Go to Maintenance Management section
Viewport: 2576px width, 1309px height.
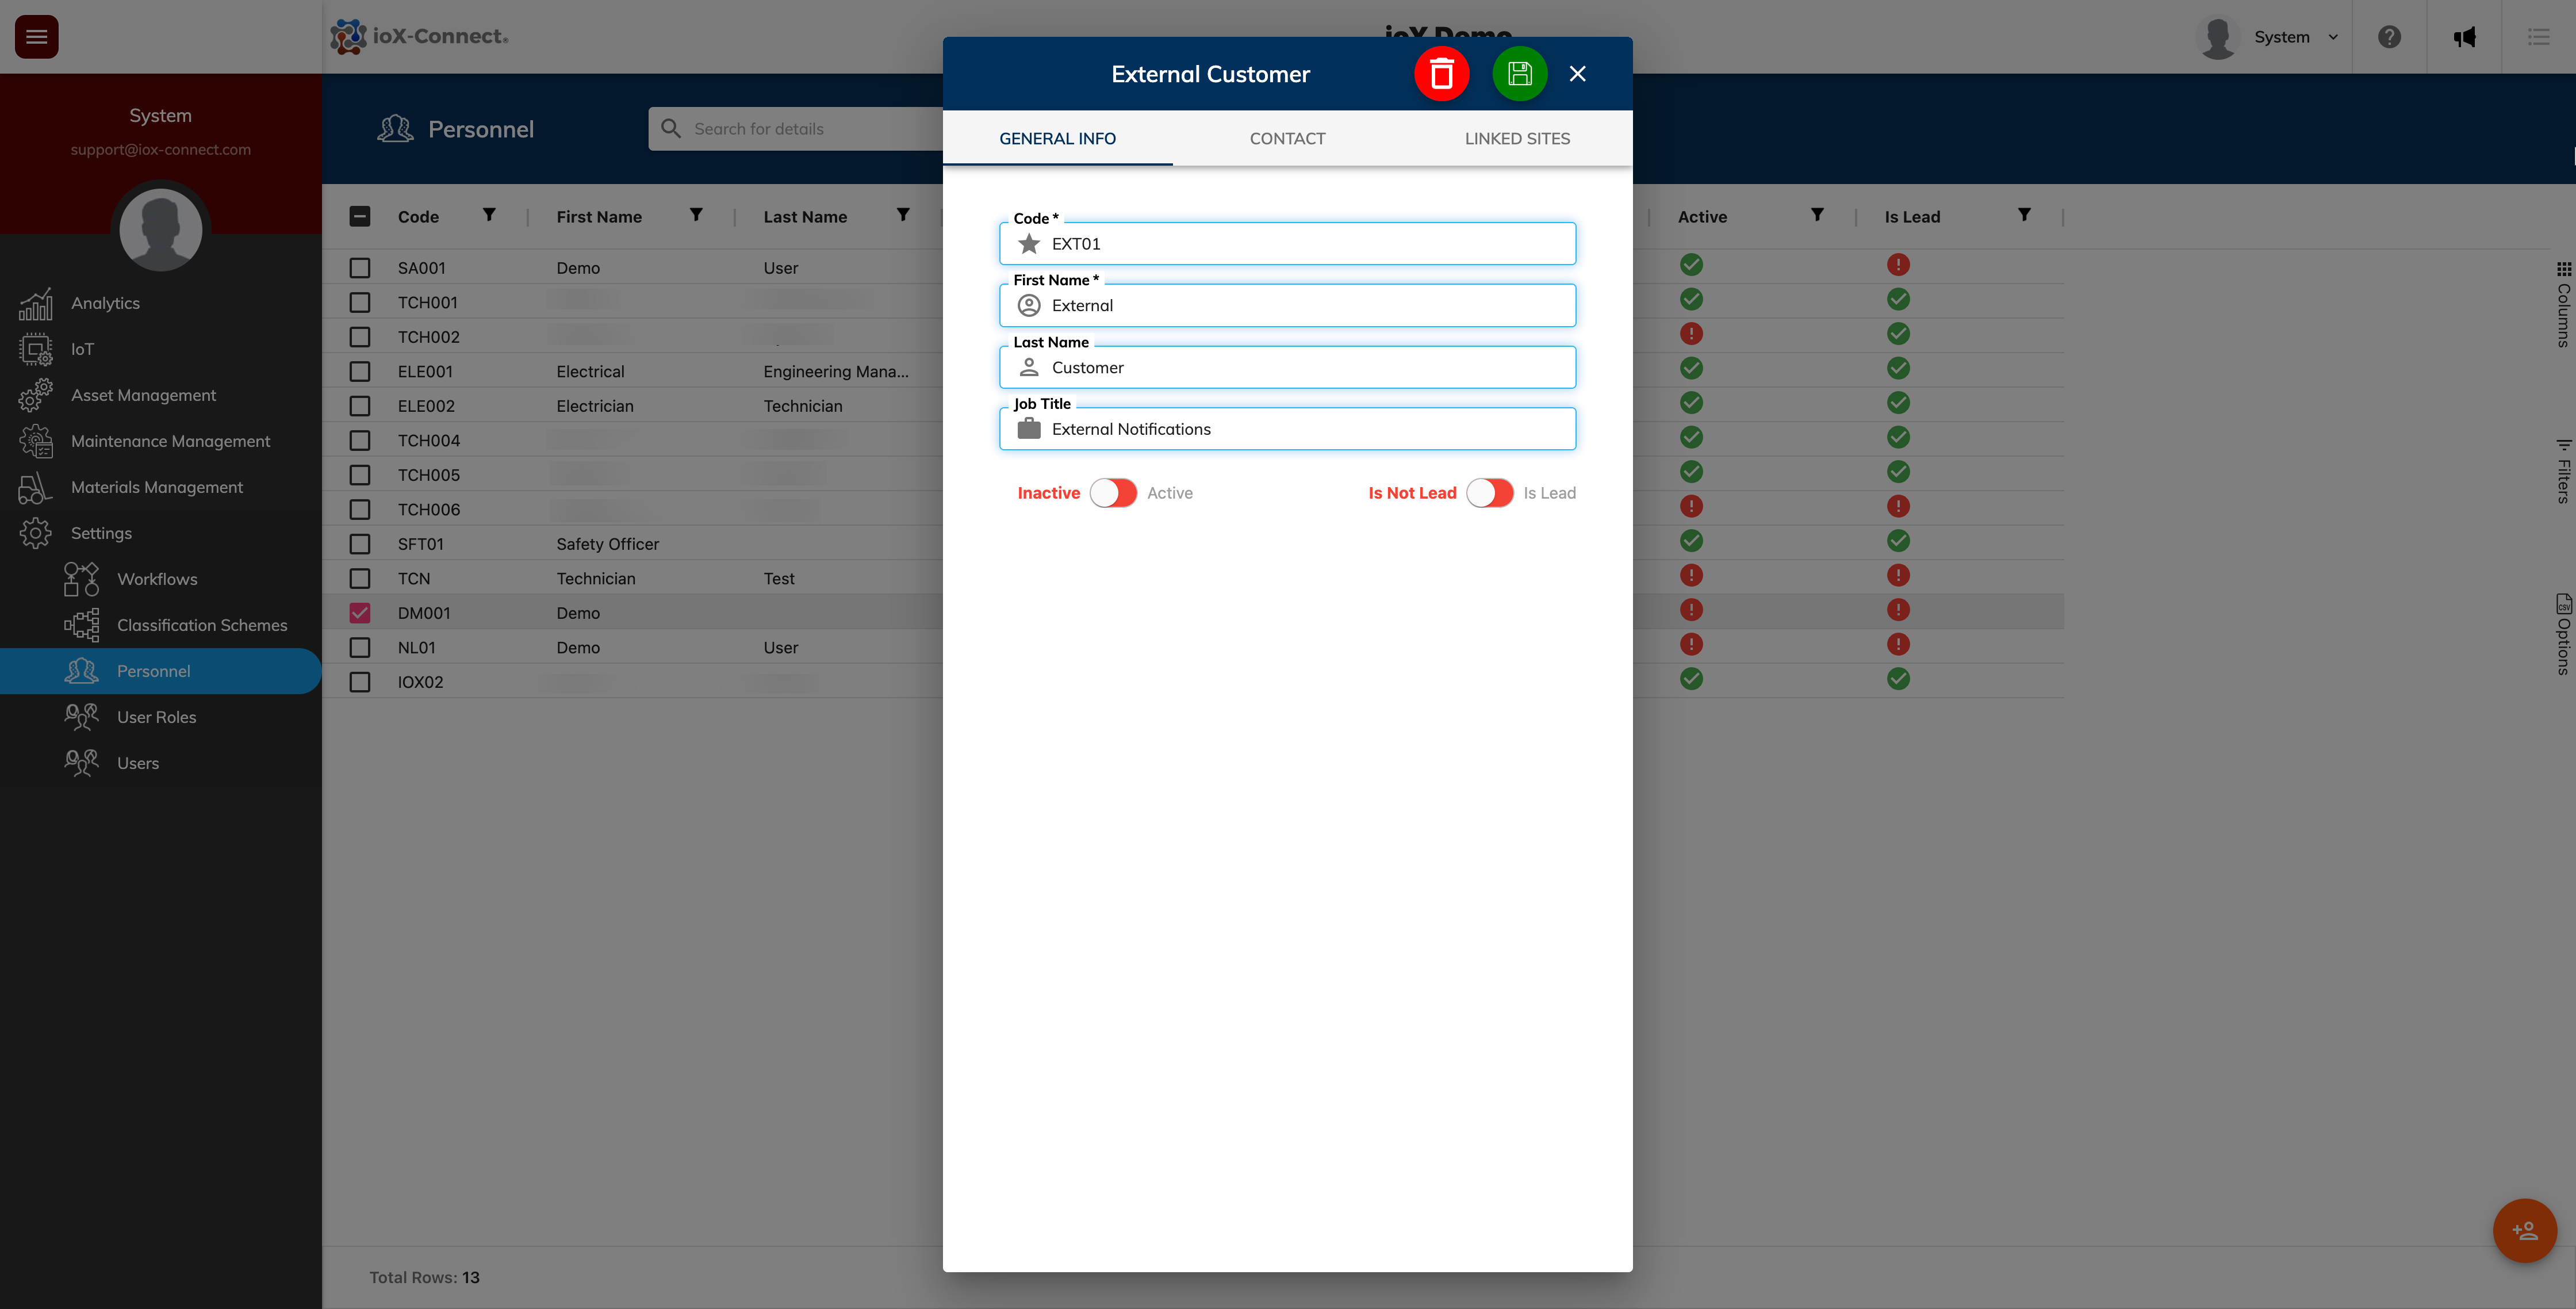coord(170,441)
